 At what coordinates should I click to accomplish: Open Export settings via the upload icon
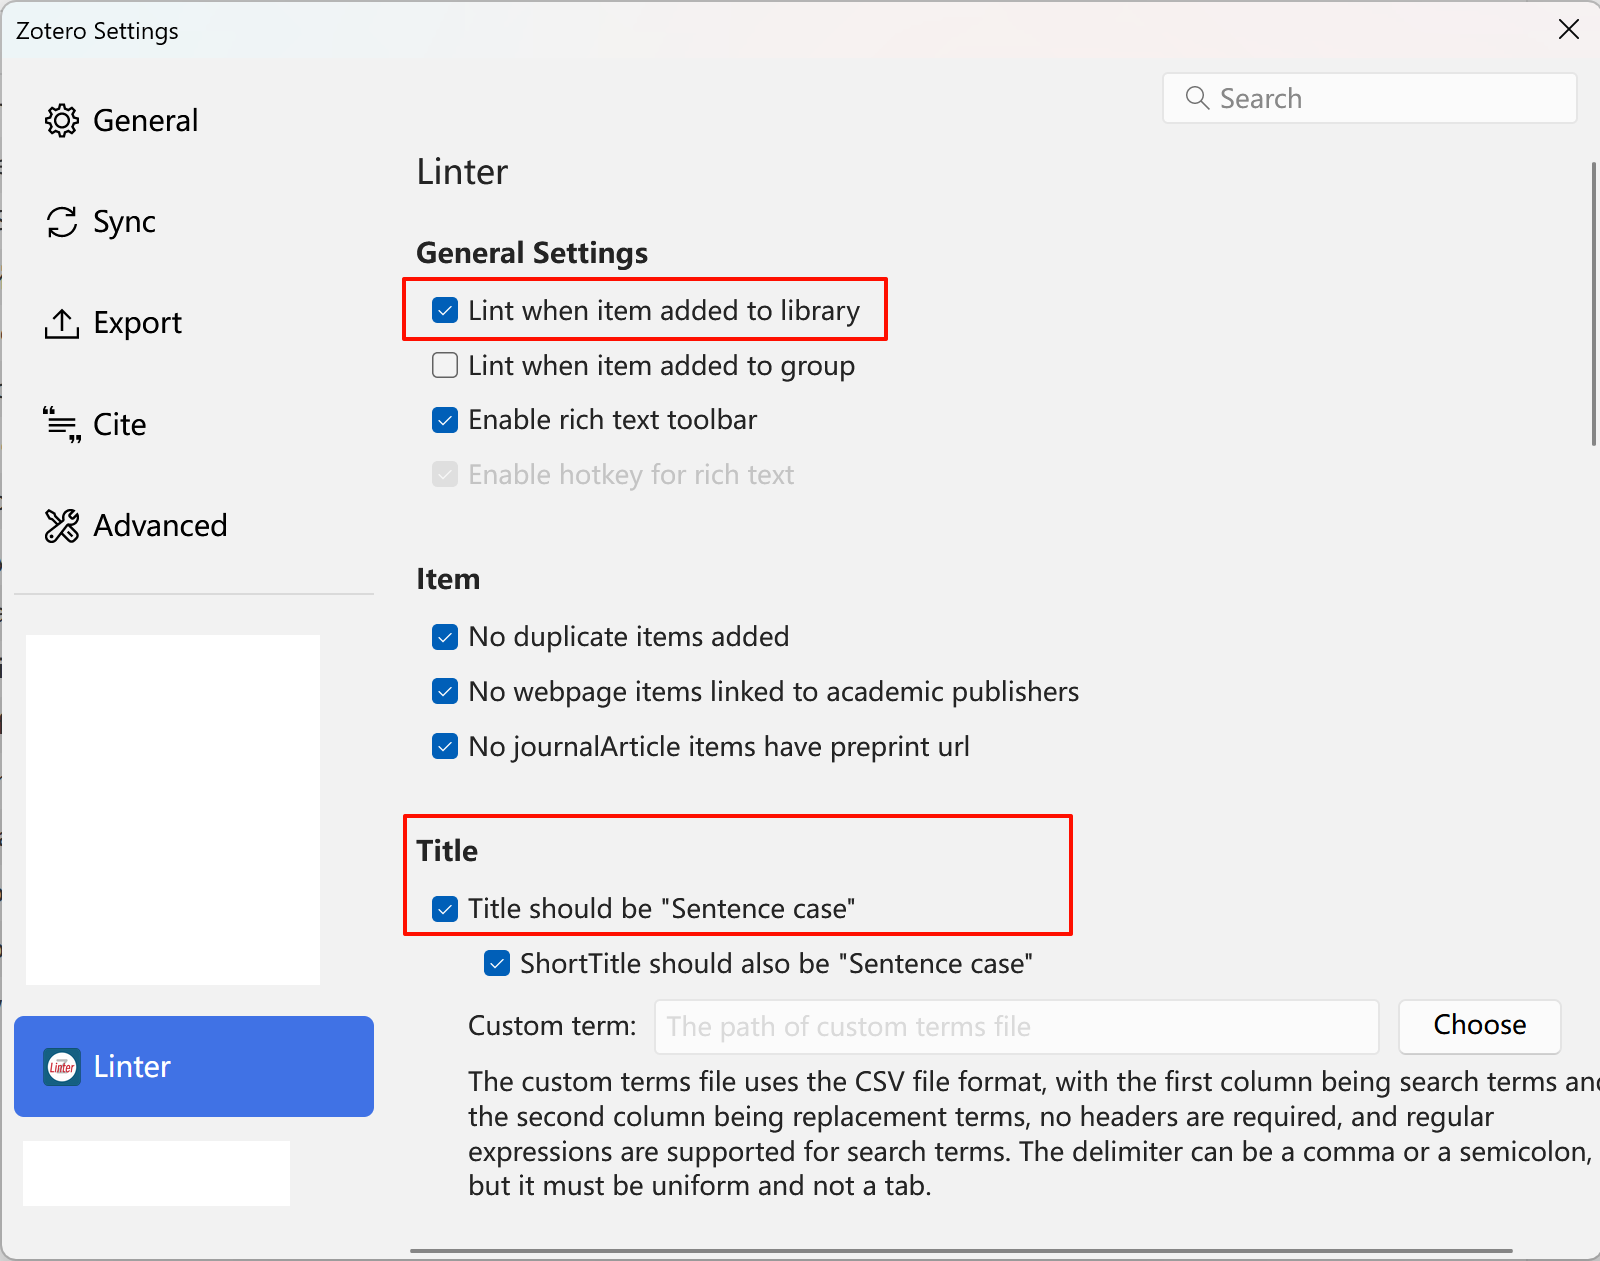point(61,322)
